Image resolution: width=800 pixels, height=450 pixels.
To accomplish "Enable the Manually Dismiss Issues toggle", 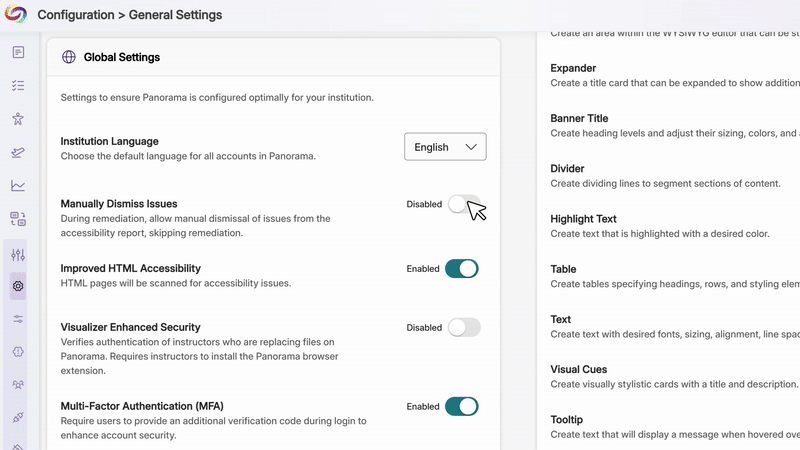I will click(464, 204).
